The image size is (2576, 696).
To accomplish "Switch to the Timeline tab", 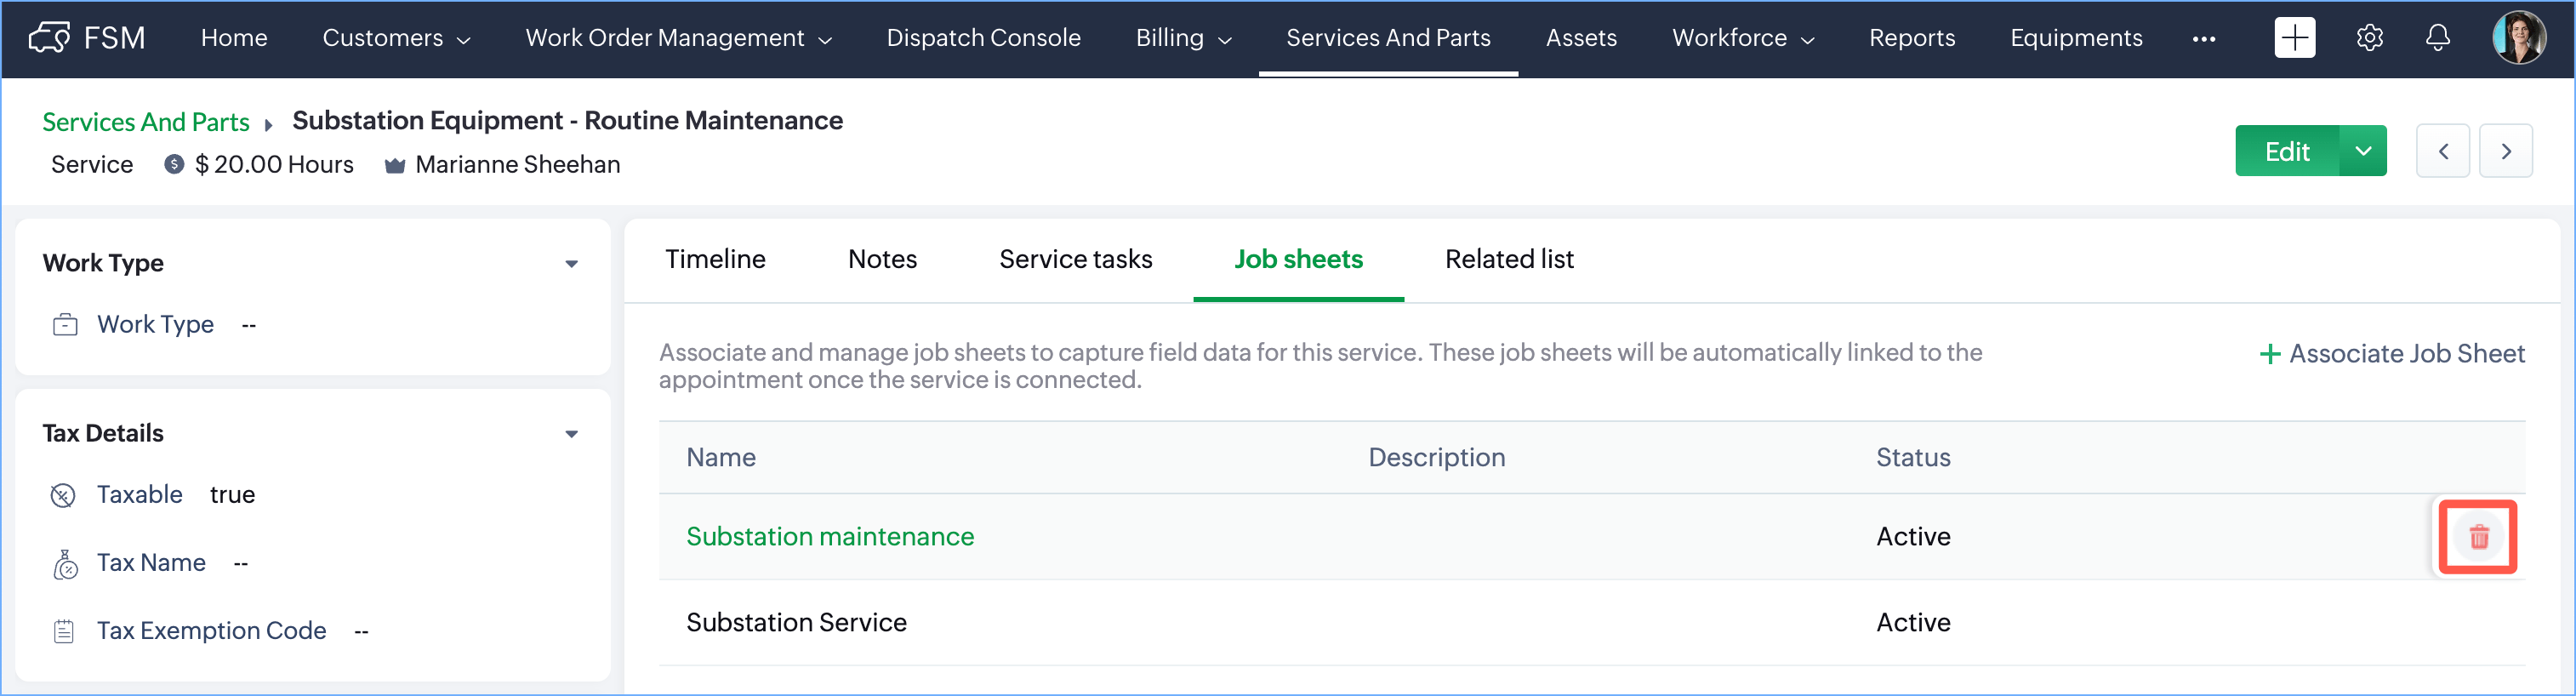I will tap(715, 259).
